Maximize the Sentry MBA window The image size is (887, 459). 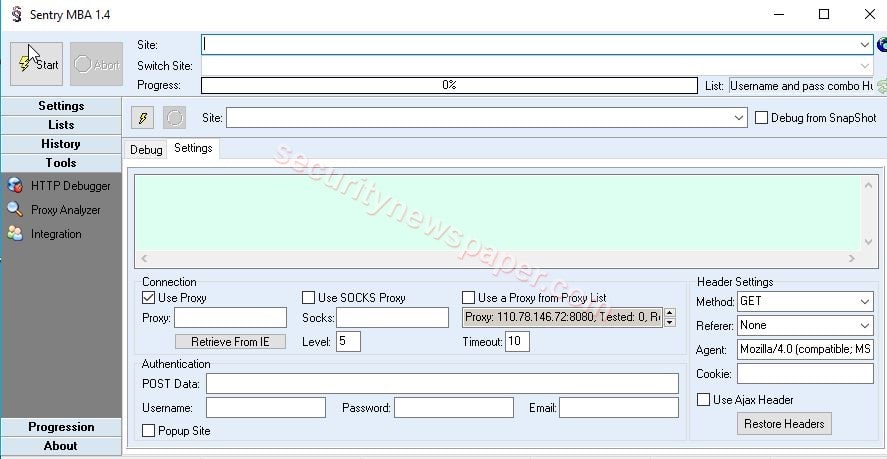click(x=824, y=14)
